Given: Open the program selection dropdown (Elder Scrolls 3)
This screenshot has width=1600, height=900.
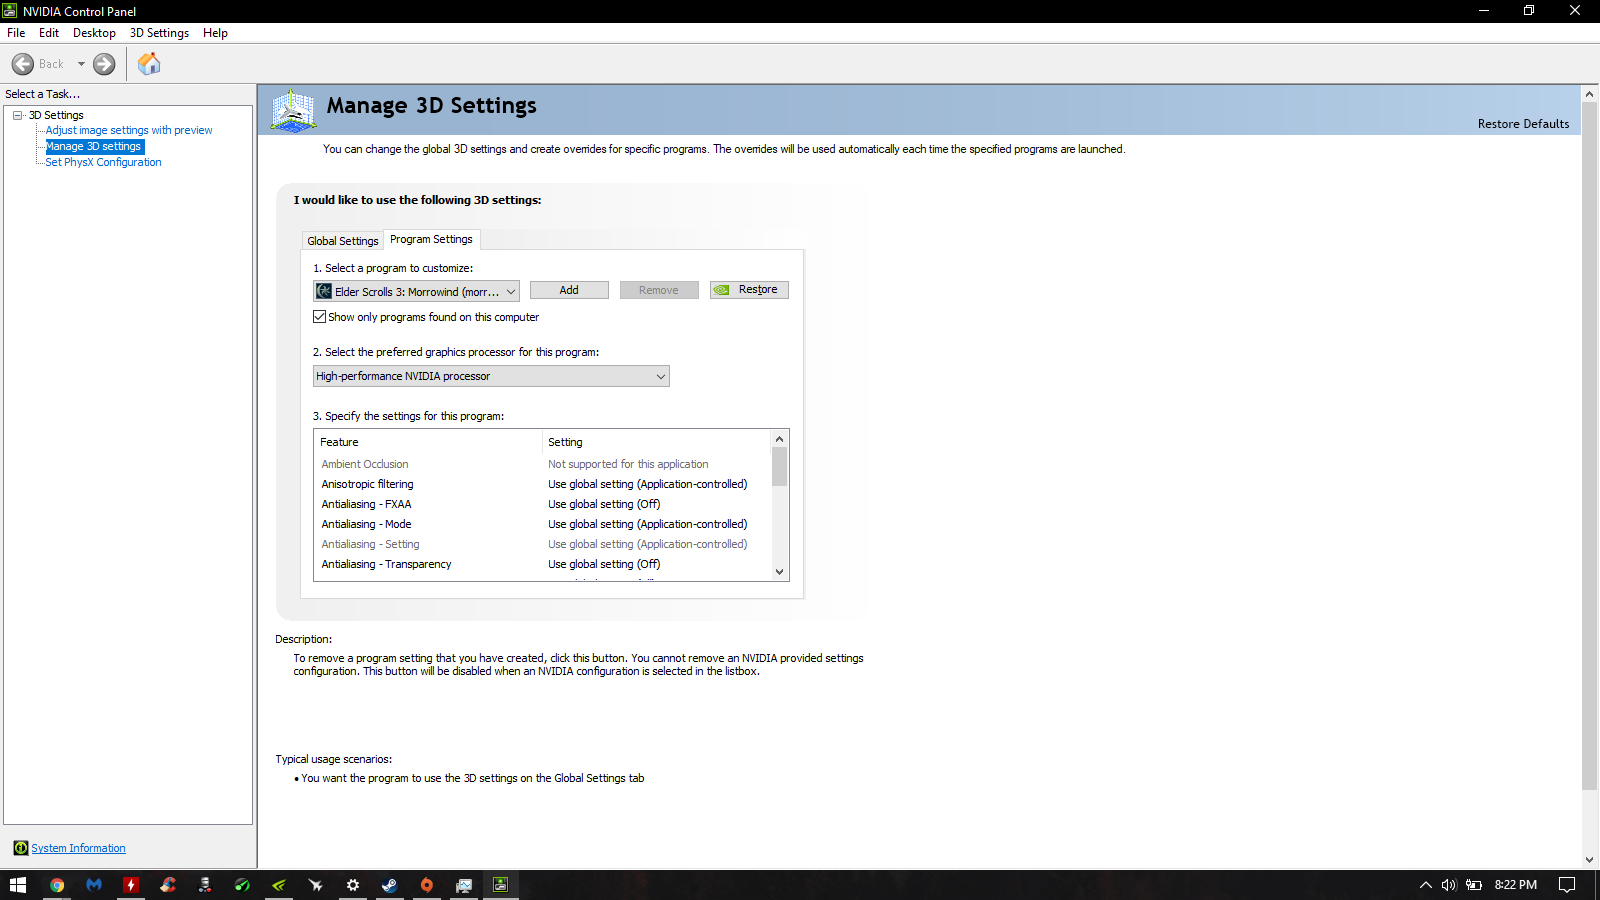Looking at the screenshot, I should pos(416,291).
